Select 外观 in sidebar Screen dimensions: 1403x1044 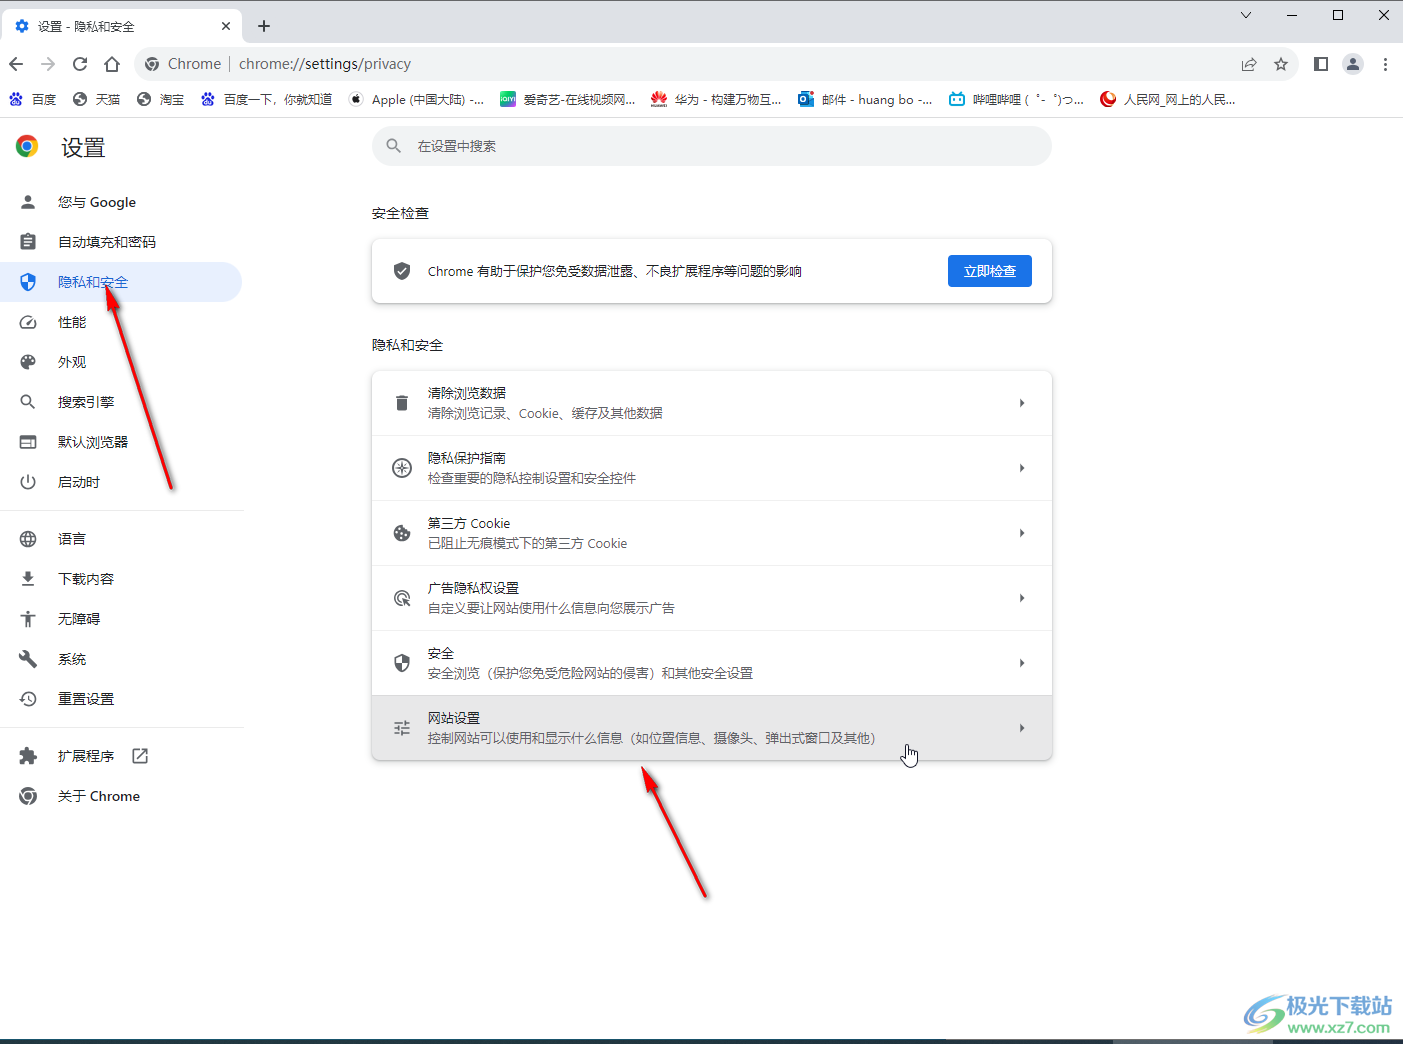click(121, 362)
